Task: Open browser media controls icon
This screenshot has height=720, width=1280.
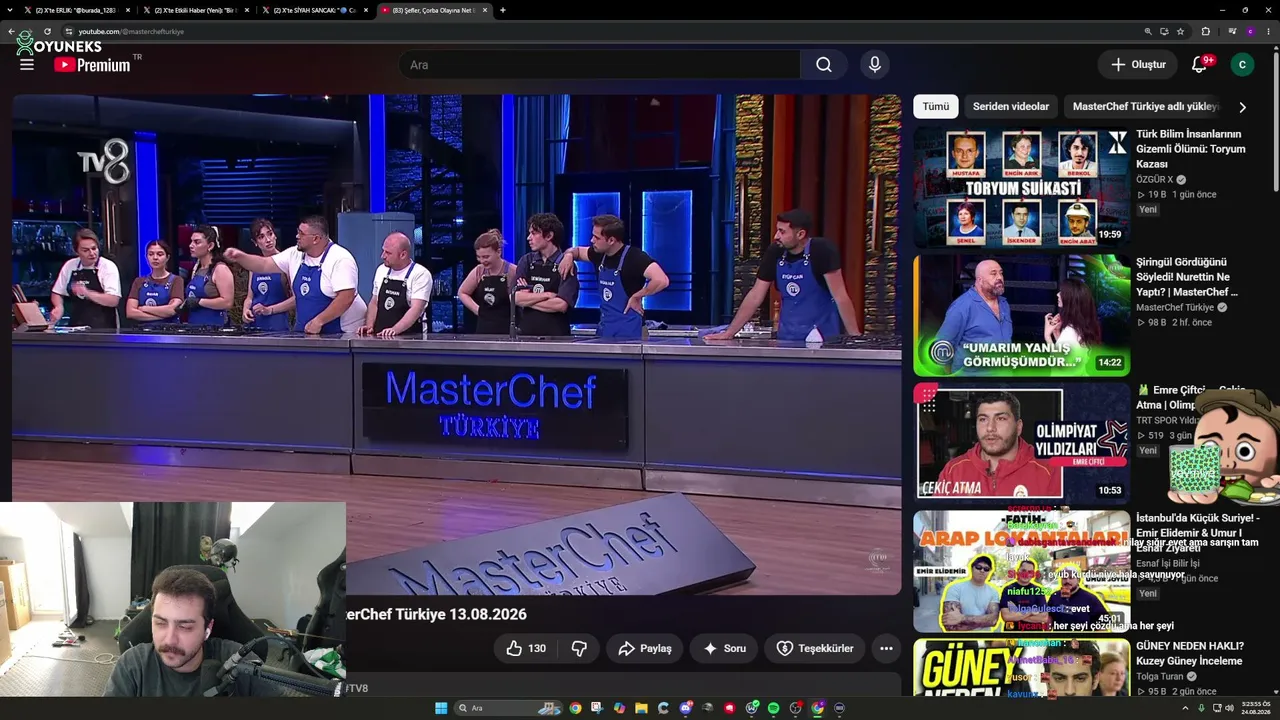Action: click(x=1232, y=31)
